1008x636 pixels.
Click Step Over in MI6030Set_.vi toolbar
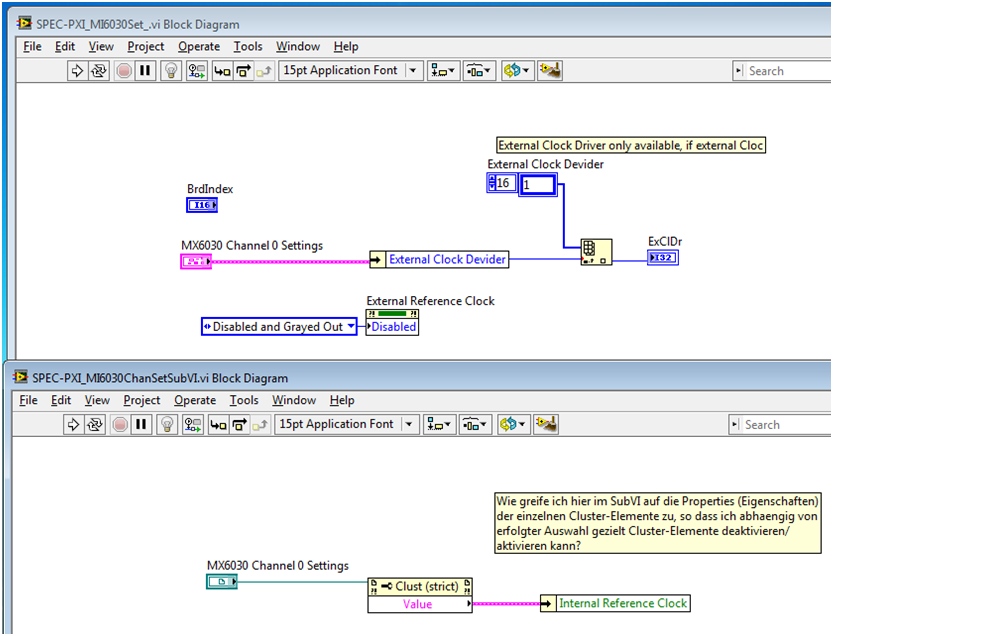click(244, 71)
